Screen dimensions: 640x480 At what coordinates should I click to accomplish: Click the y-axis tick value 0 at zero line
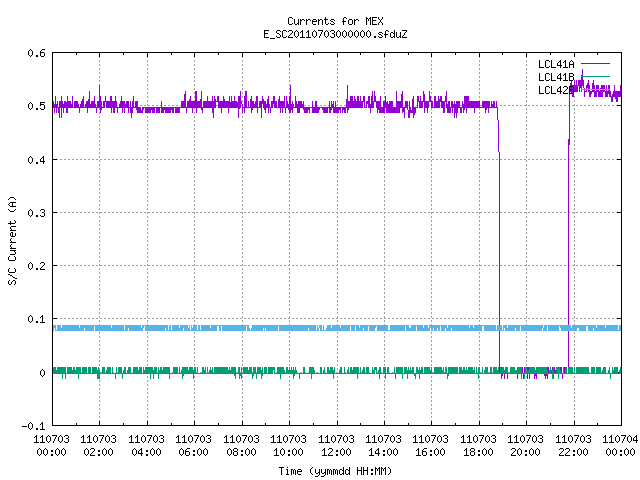(42, 373)
